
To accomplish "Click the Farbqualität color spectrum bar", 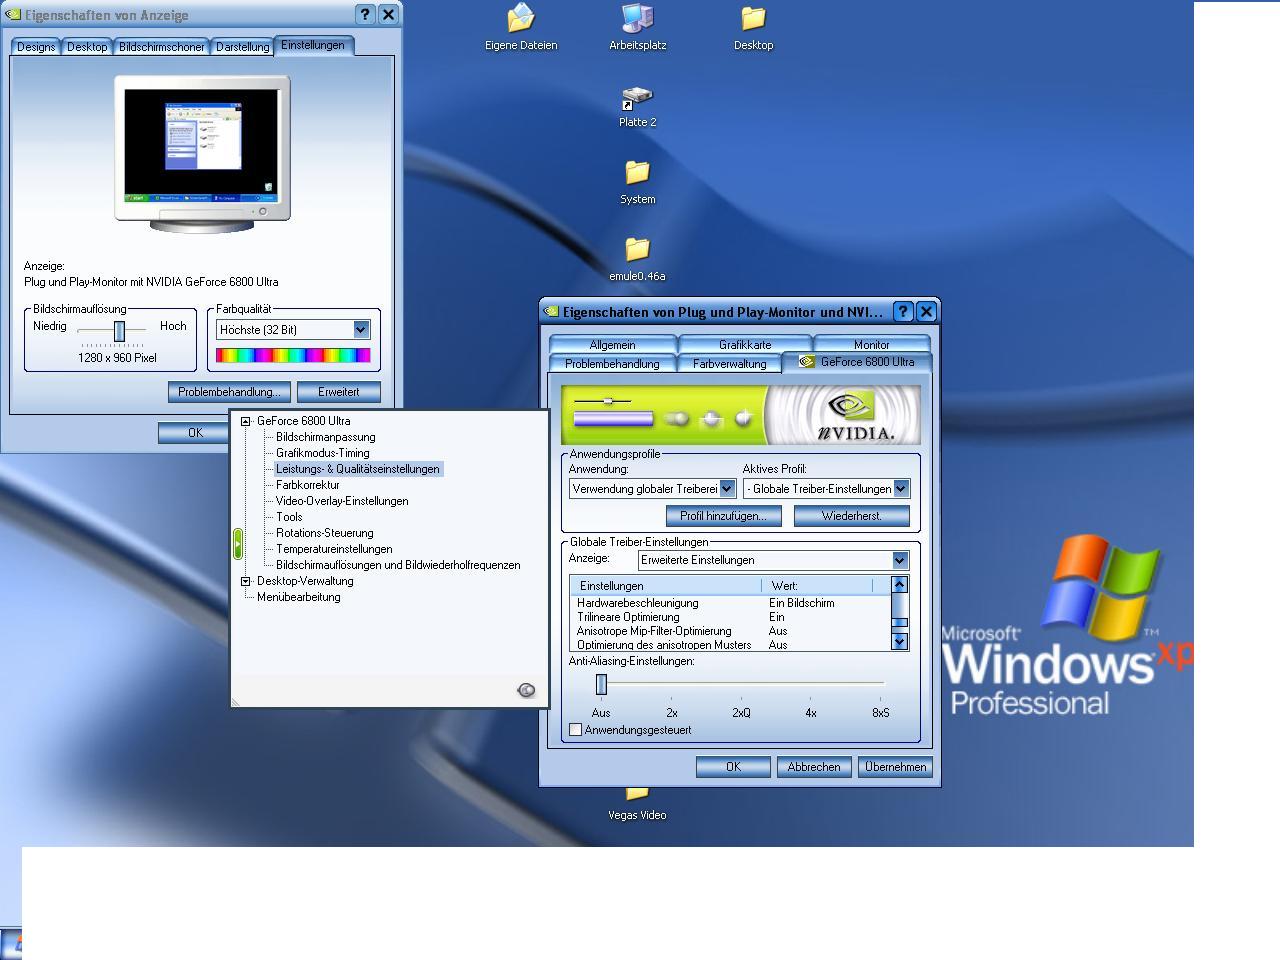I will click(x=293, y=355).
